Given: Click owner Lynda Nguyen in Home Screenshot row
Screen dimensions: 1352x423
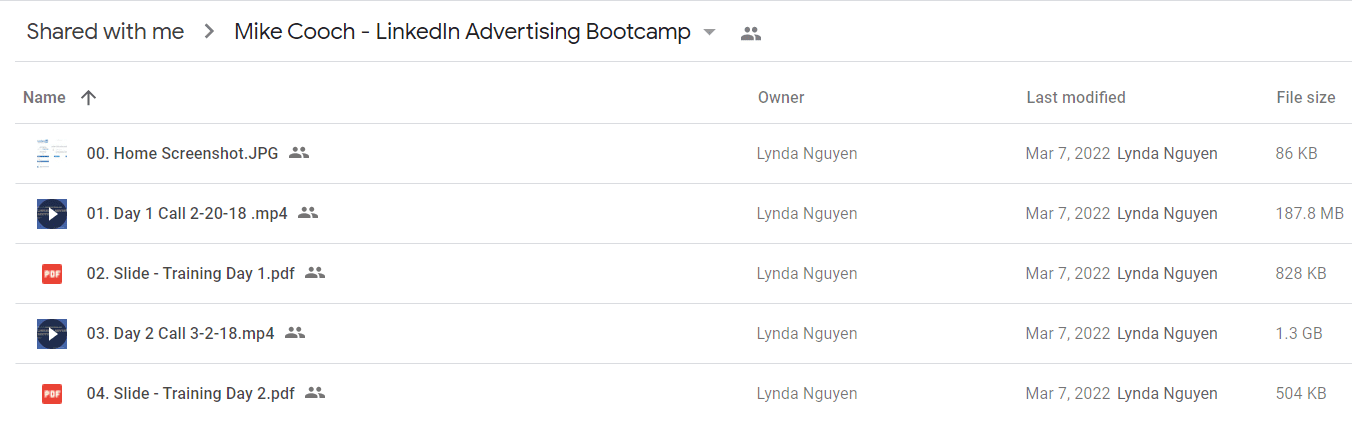Looking at the screenshot, I should (807, 153).
